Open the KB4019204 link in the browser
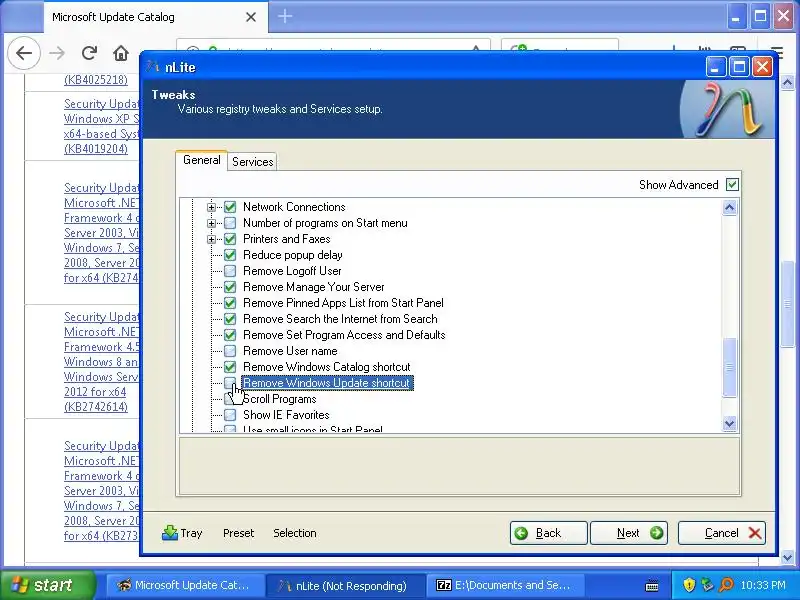This screenshot has width=800, height=600. tap(96, 148)
